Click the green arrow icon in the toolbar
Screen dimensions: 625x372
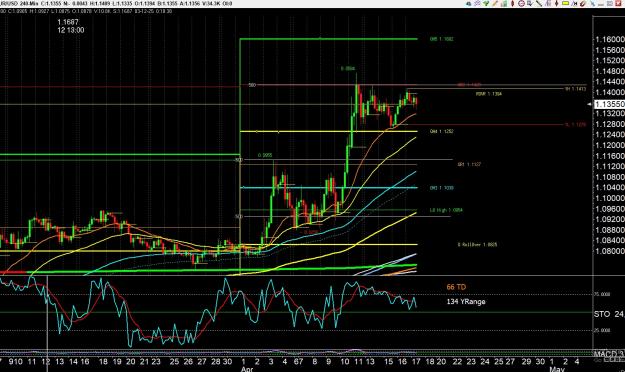tap(486, 3)
